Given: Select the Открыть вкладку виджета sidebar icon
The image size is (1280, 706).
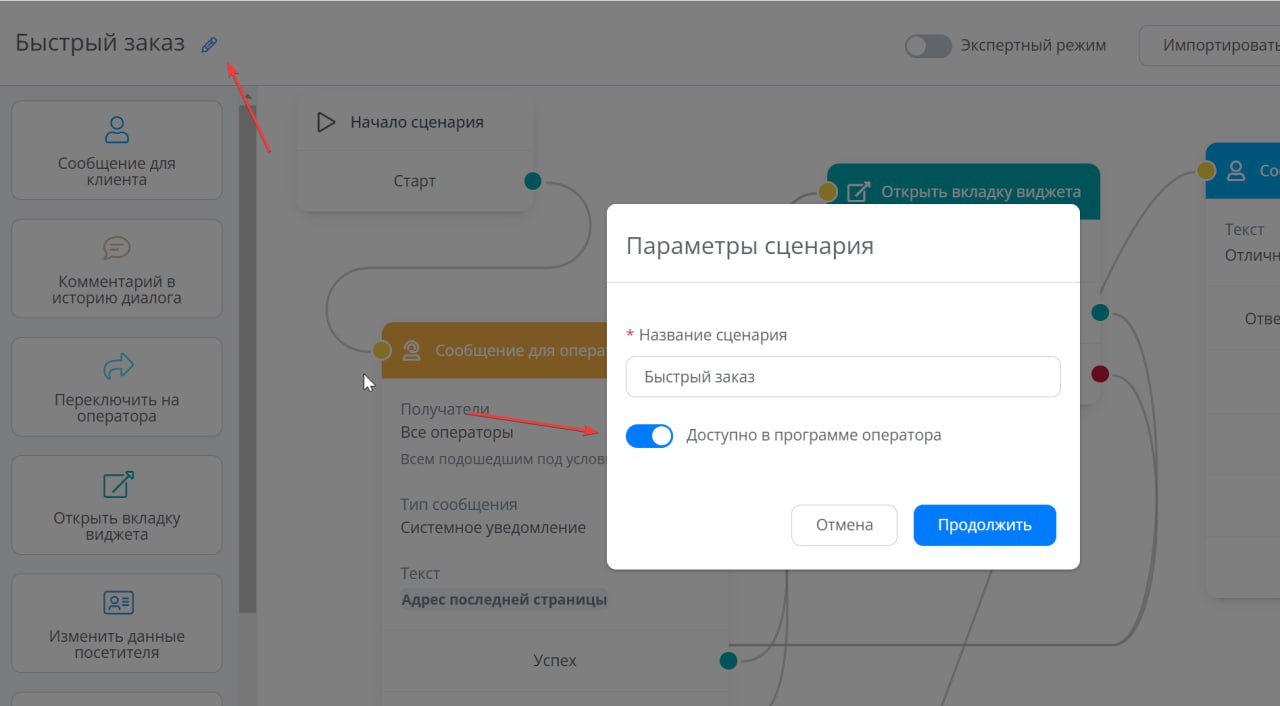Looking at the screenshot, I should coord(117,485).
